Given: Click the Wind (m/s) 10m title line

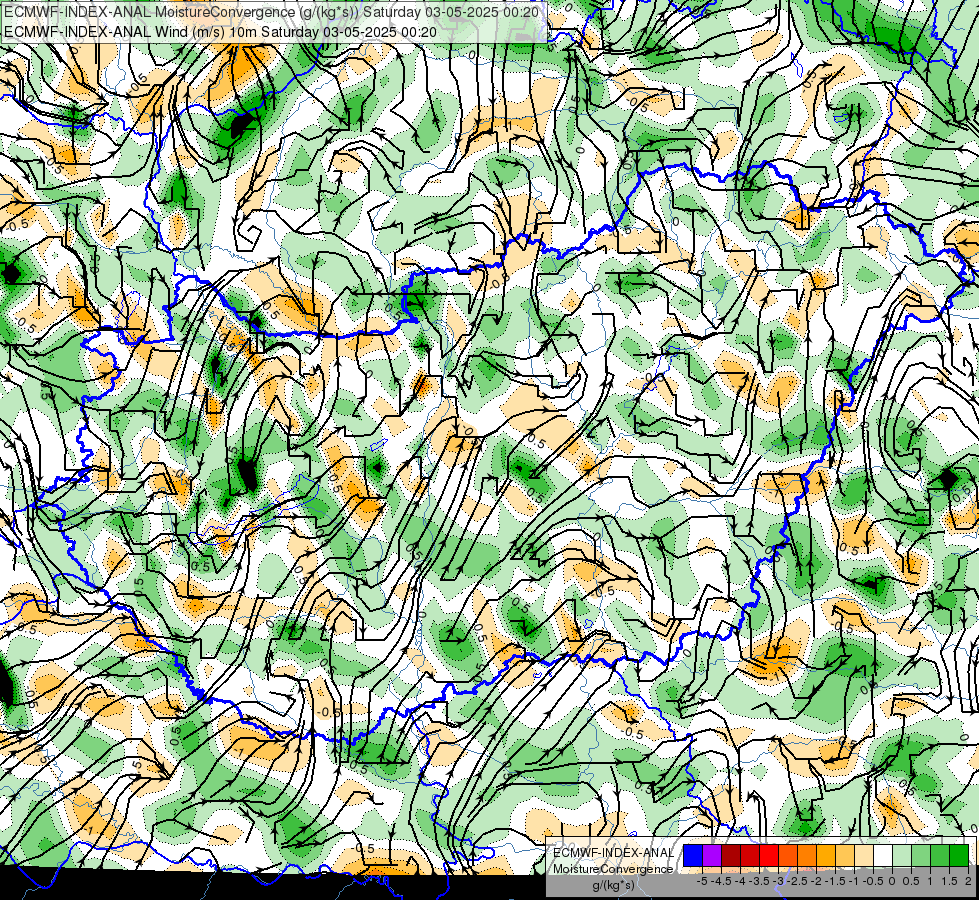Looking at the screenshot, I should 220,31.
